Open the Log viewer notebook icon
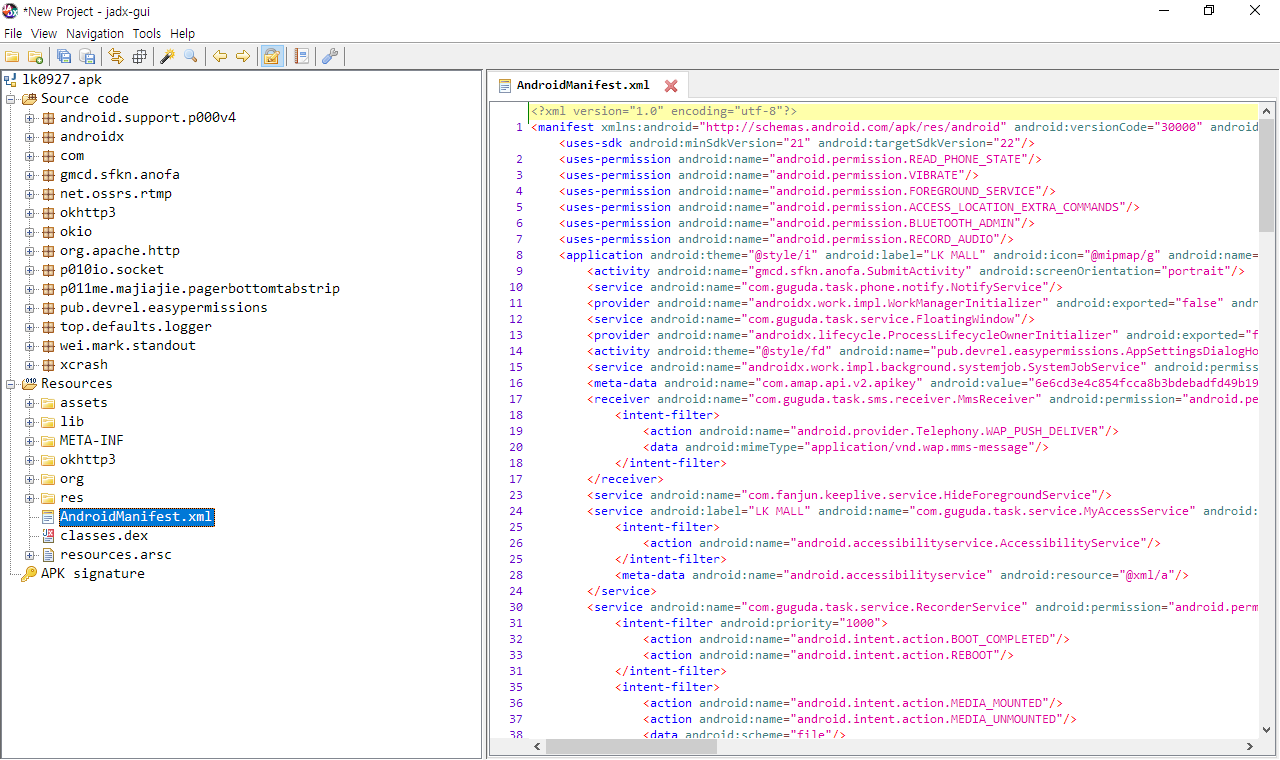This screenshot has height=760, width=1280. click(301, 57)
